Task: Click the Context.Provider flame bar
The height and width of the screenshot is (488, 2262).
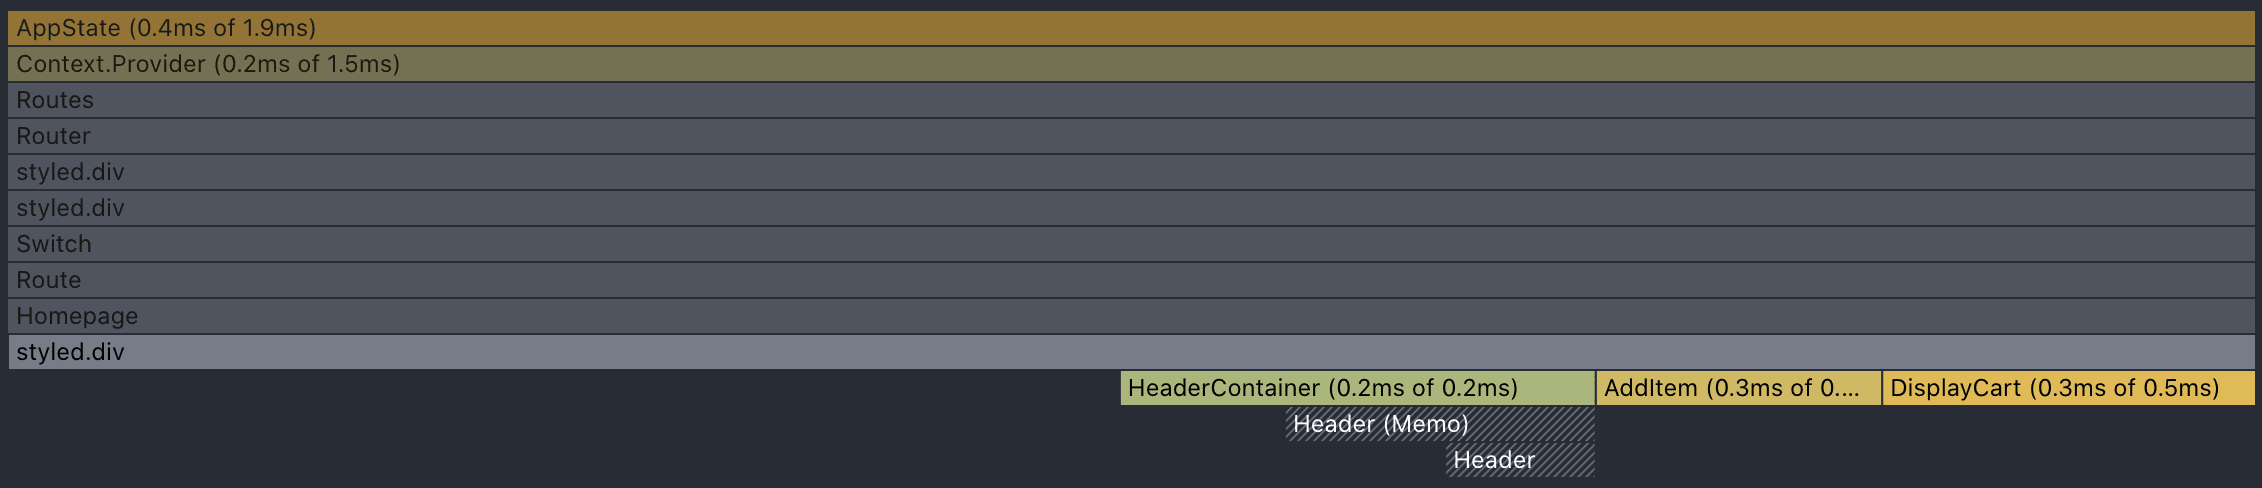Action: (x=1130, y=64)
